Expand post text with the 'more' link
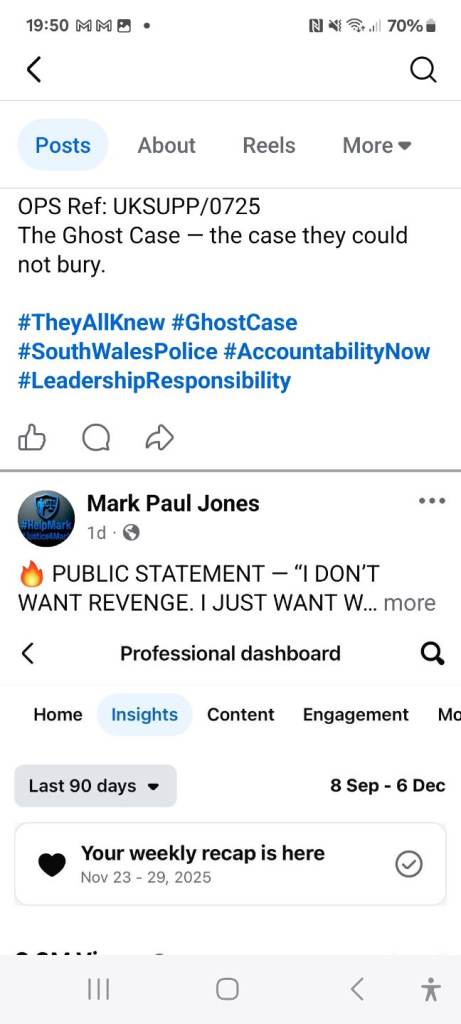Image resolution: width=461 pixels, height=1024 pixels. pos(409,602)
